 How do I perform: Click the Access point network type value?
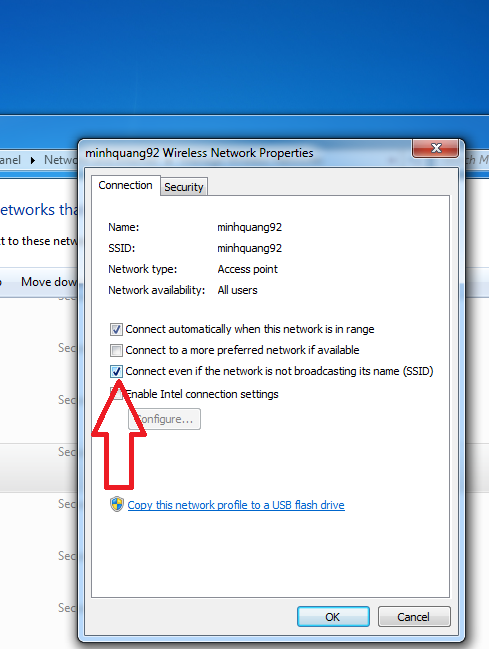[248, 269]
